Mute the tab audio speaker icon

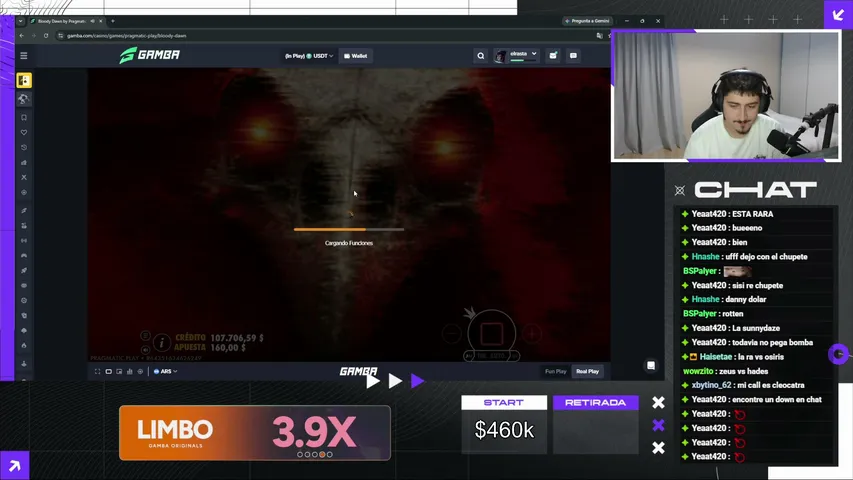coord(92,21)
